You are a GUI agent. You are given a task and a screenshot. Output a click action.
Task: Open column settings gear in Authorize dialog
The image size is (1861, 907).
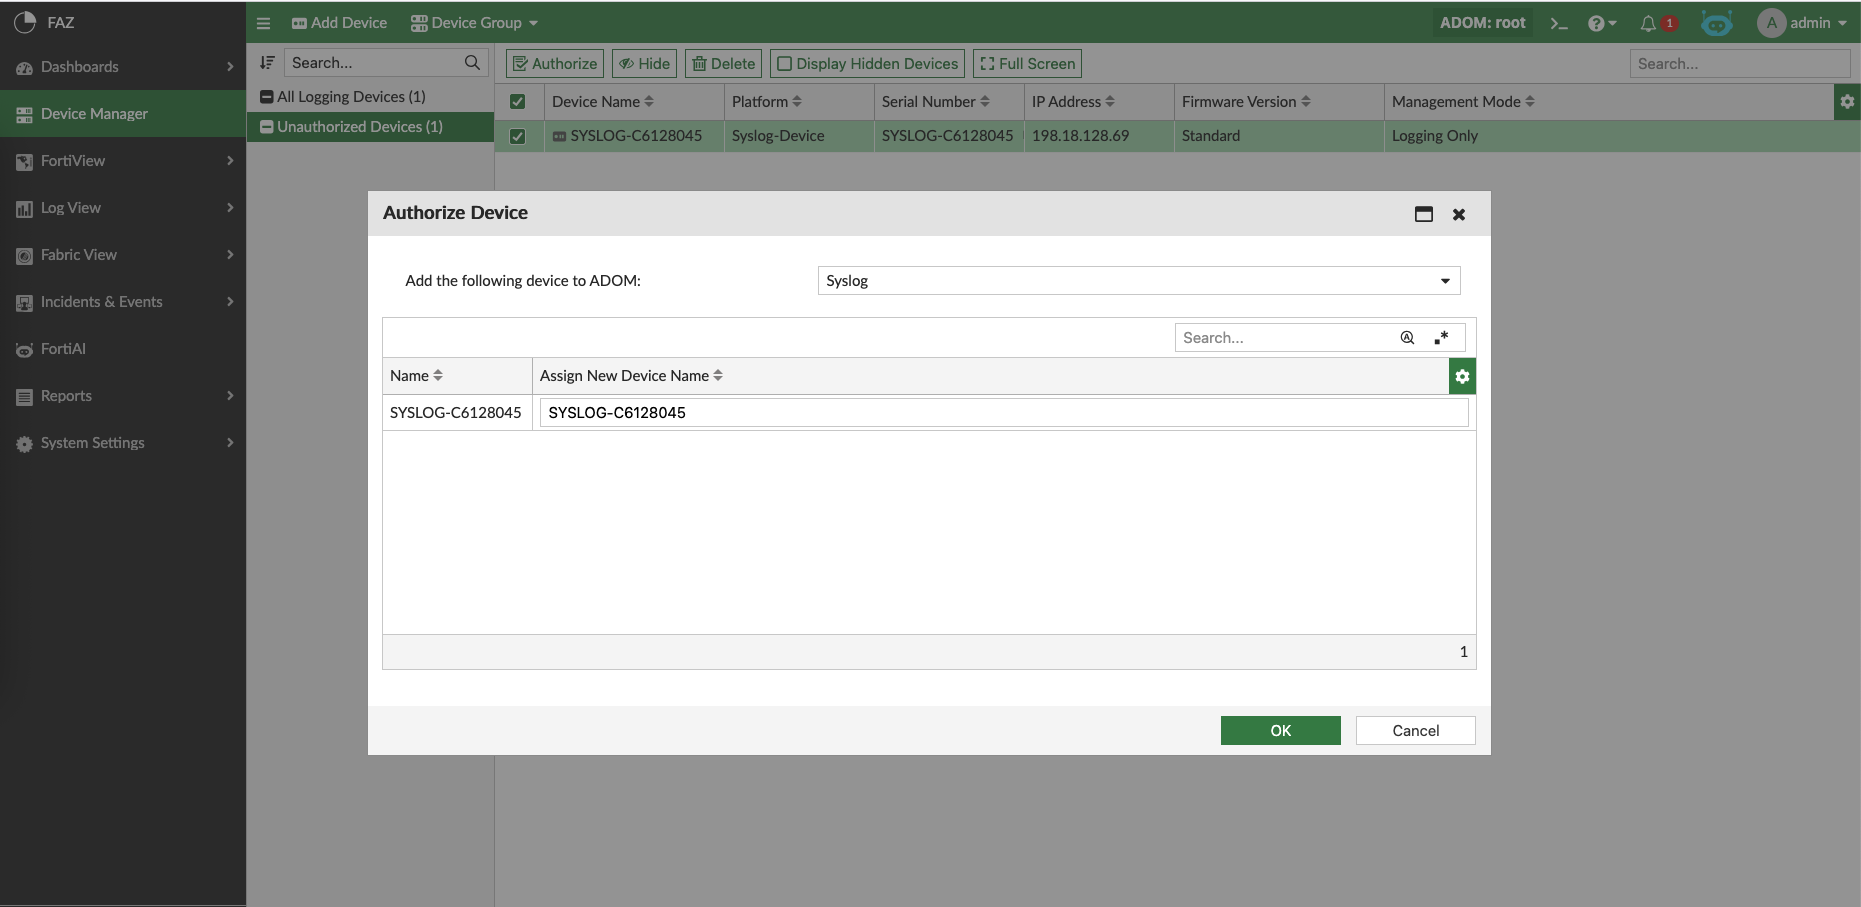pyautogui.click(x=1462, y=376)
